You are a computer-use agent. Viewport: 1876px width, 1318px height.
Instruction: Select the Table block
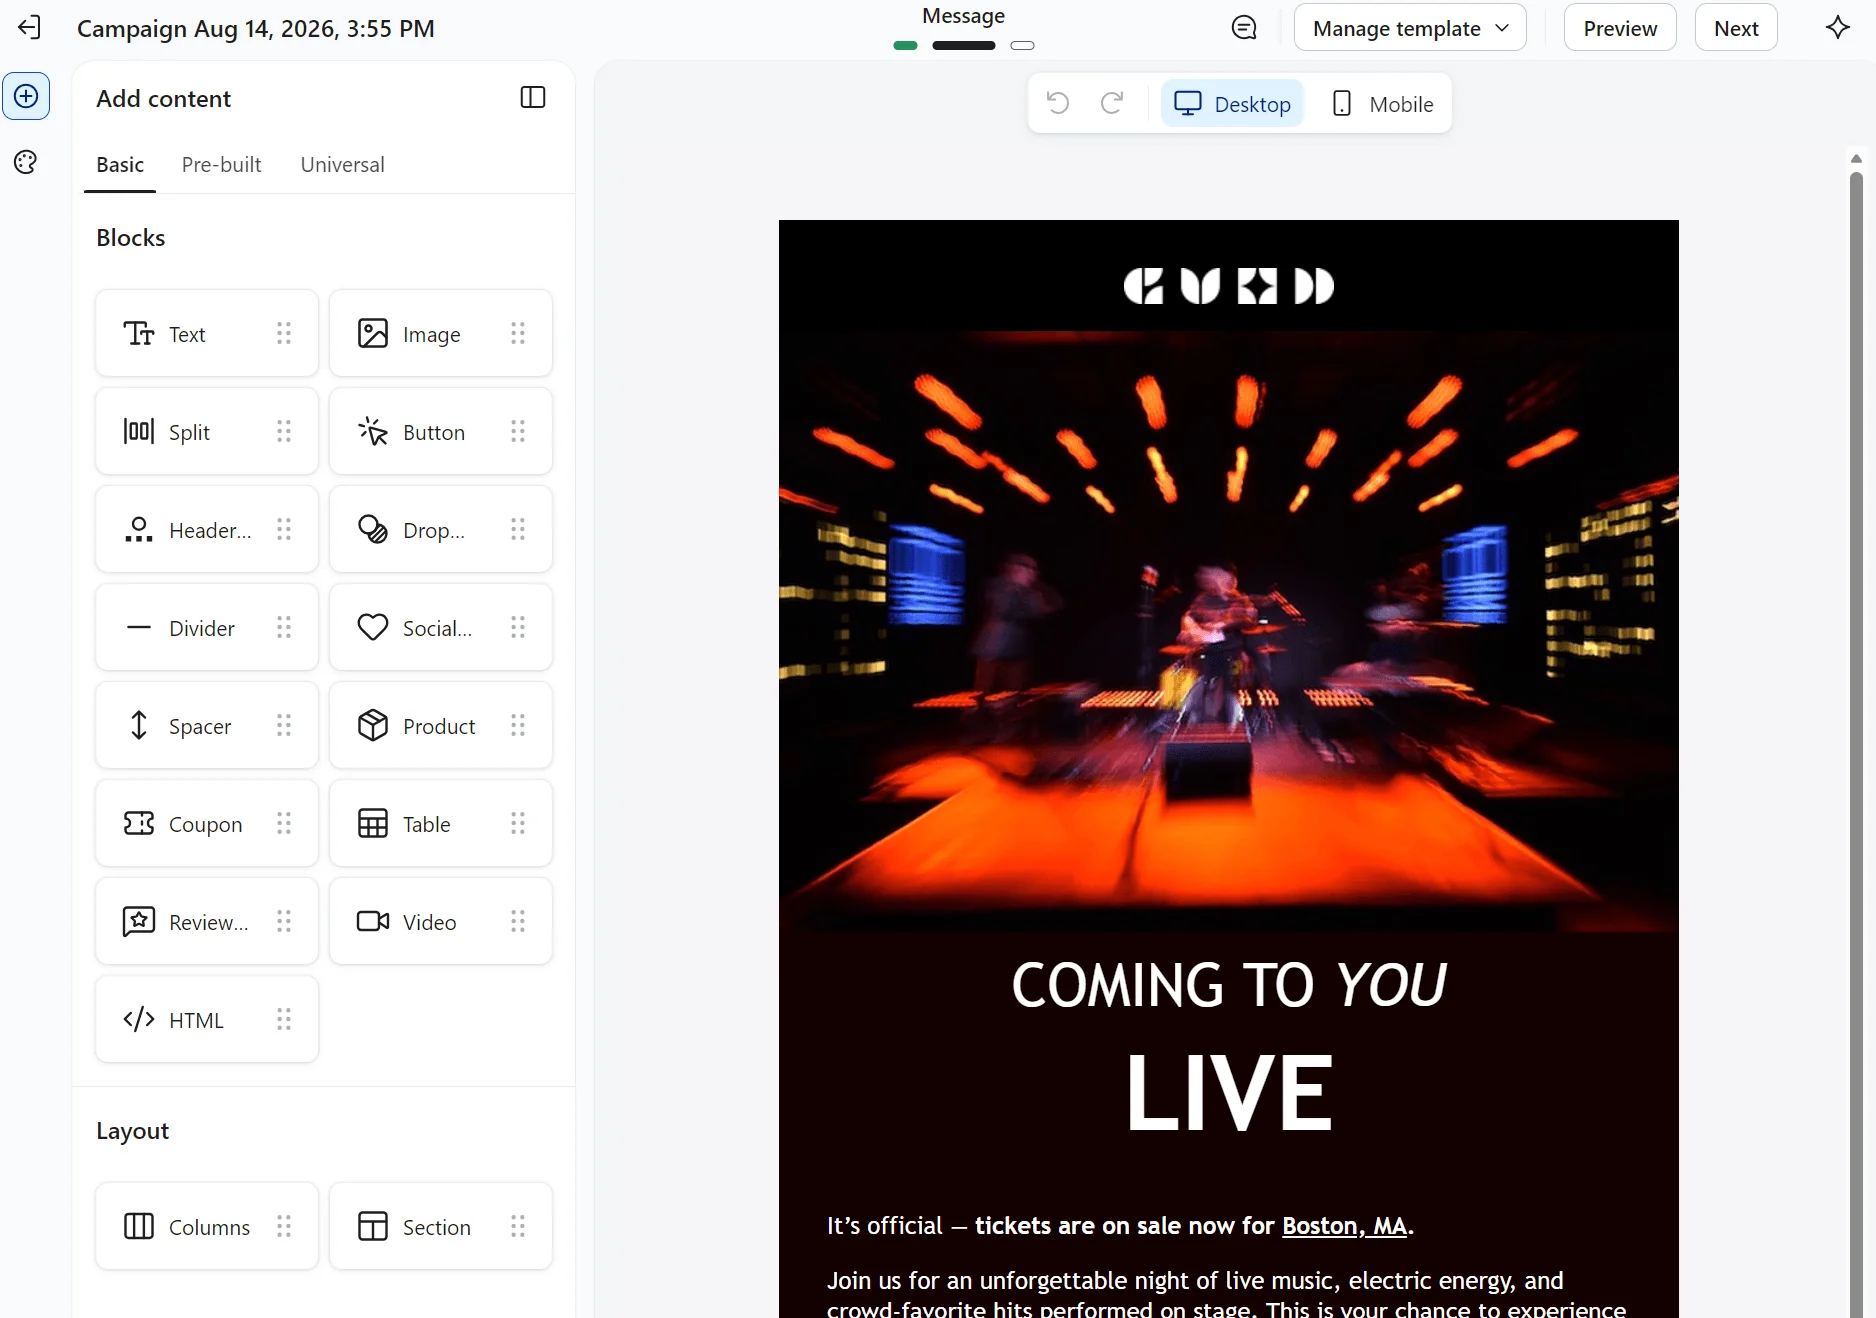pos(441,824)
